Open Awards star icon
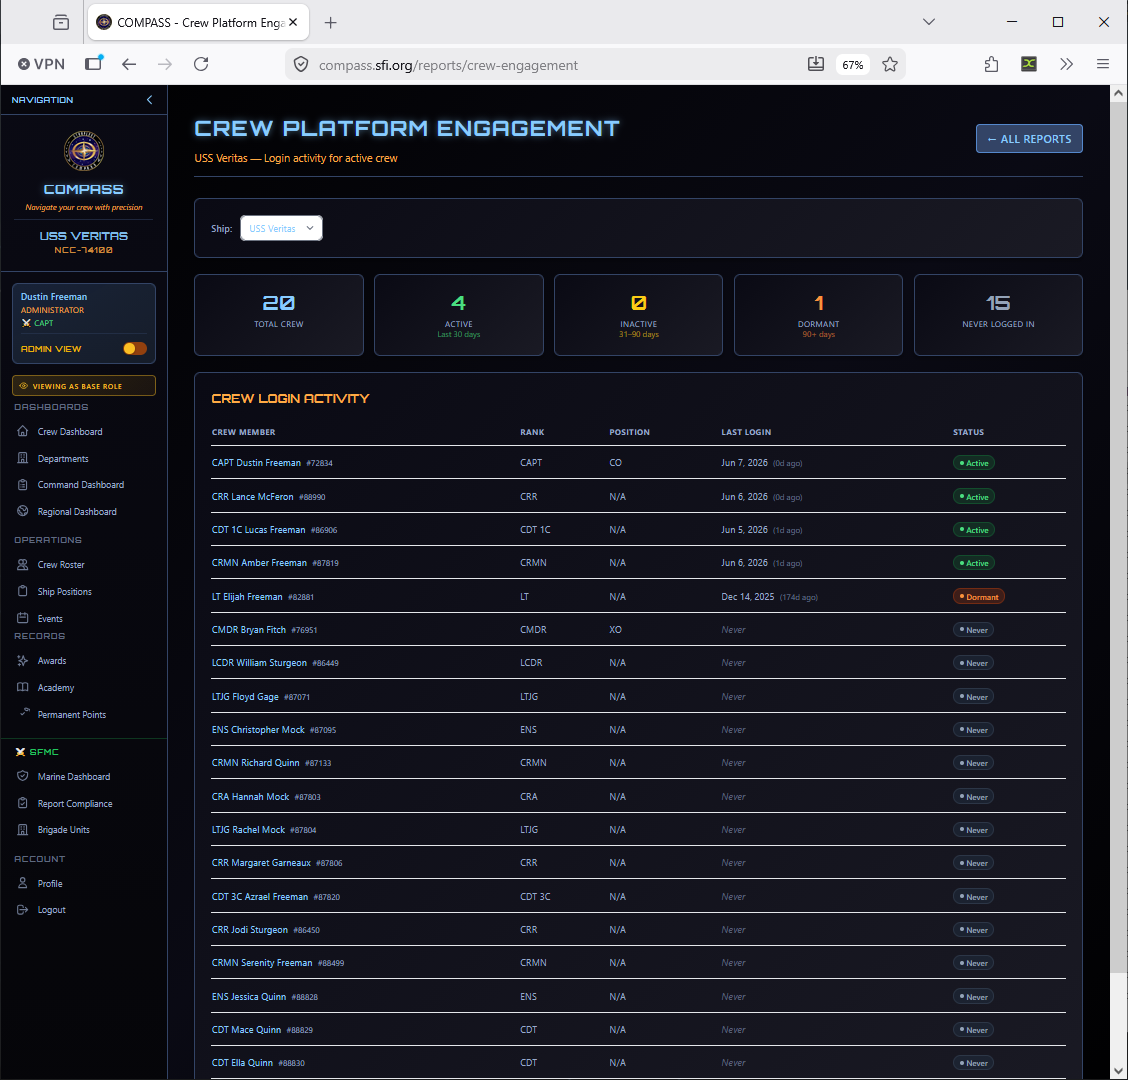The width and height of the screenshot is (1128, 1080). pyautogui.click(x=22, y=661)
